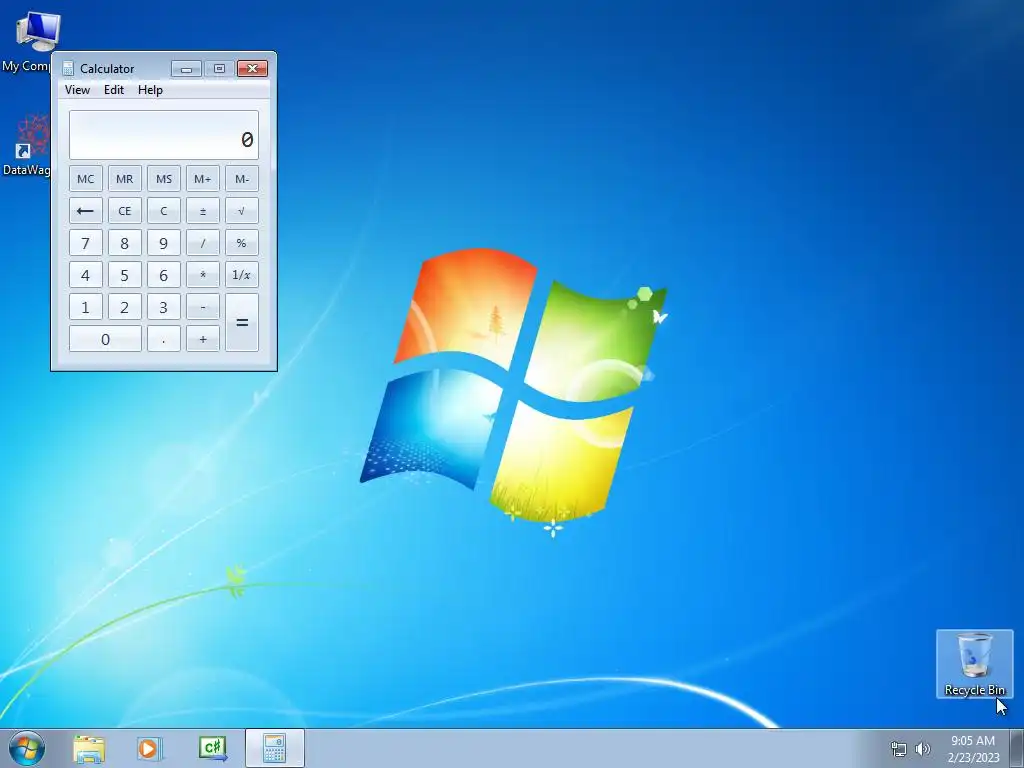This screenshot has width=1024, height=768.
Task: Click digit 2 on calculator
Action: coord(125,307)
